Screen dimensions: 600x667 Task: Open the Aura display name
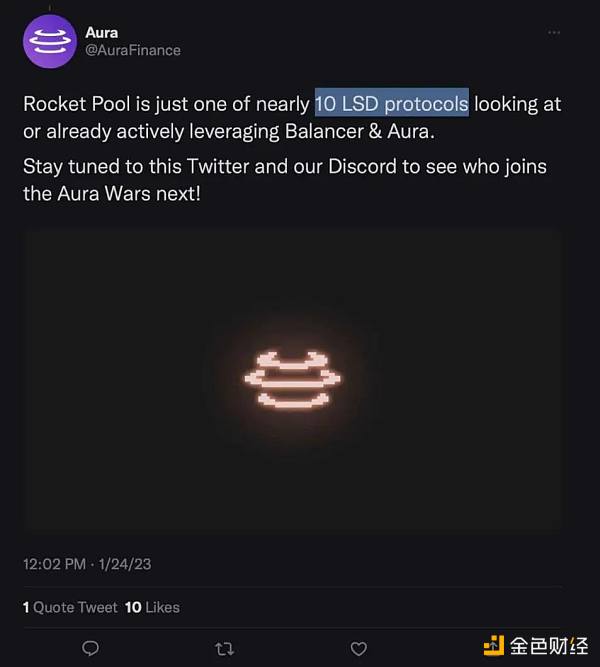101,33
